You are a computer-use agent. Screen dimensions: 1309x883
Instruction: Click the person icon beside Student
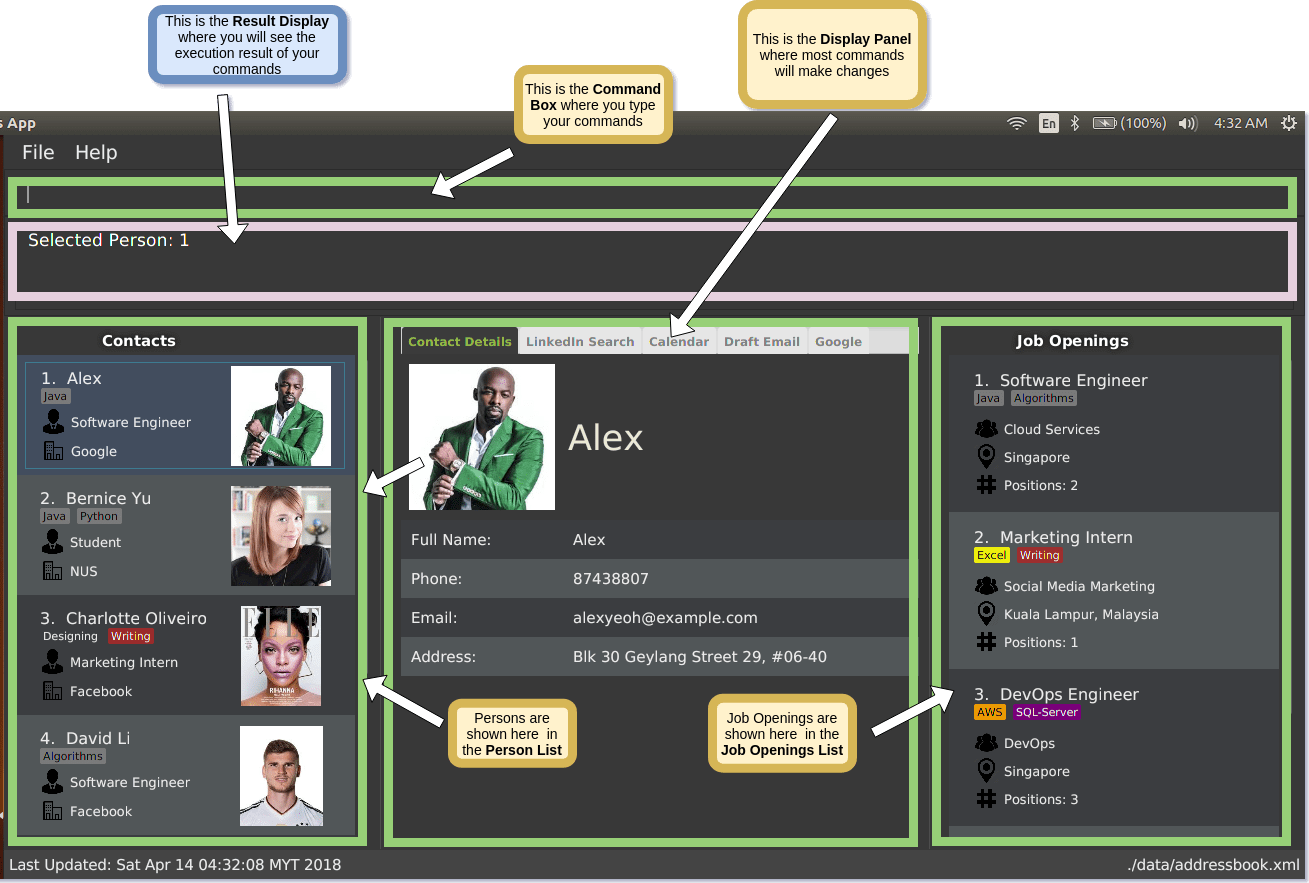point(53,542)
